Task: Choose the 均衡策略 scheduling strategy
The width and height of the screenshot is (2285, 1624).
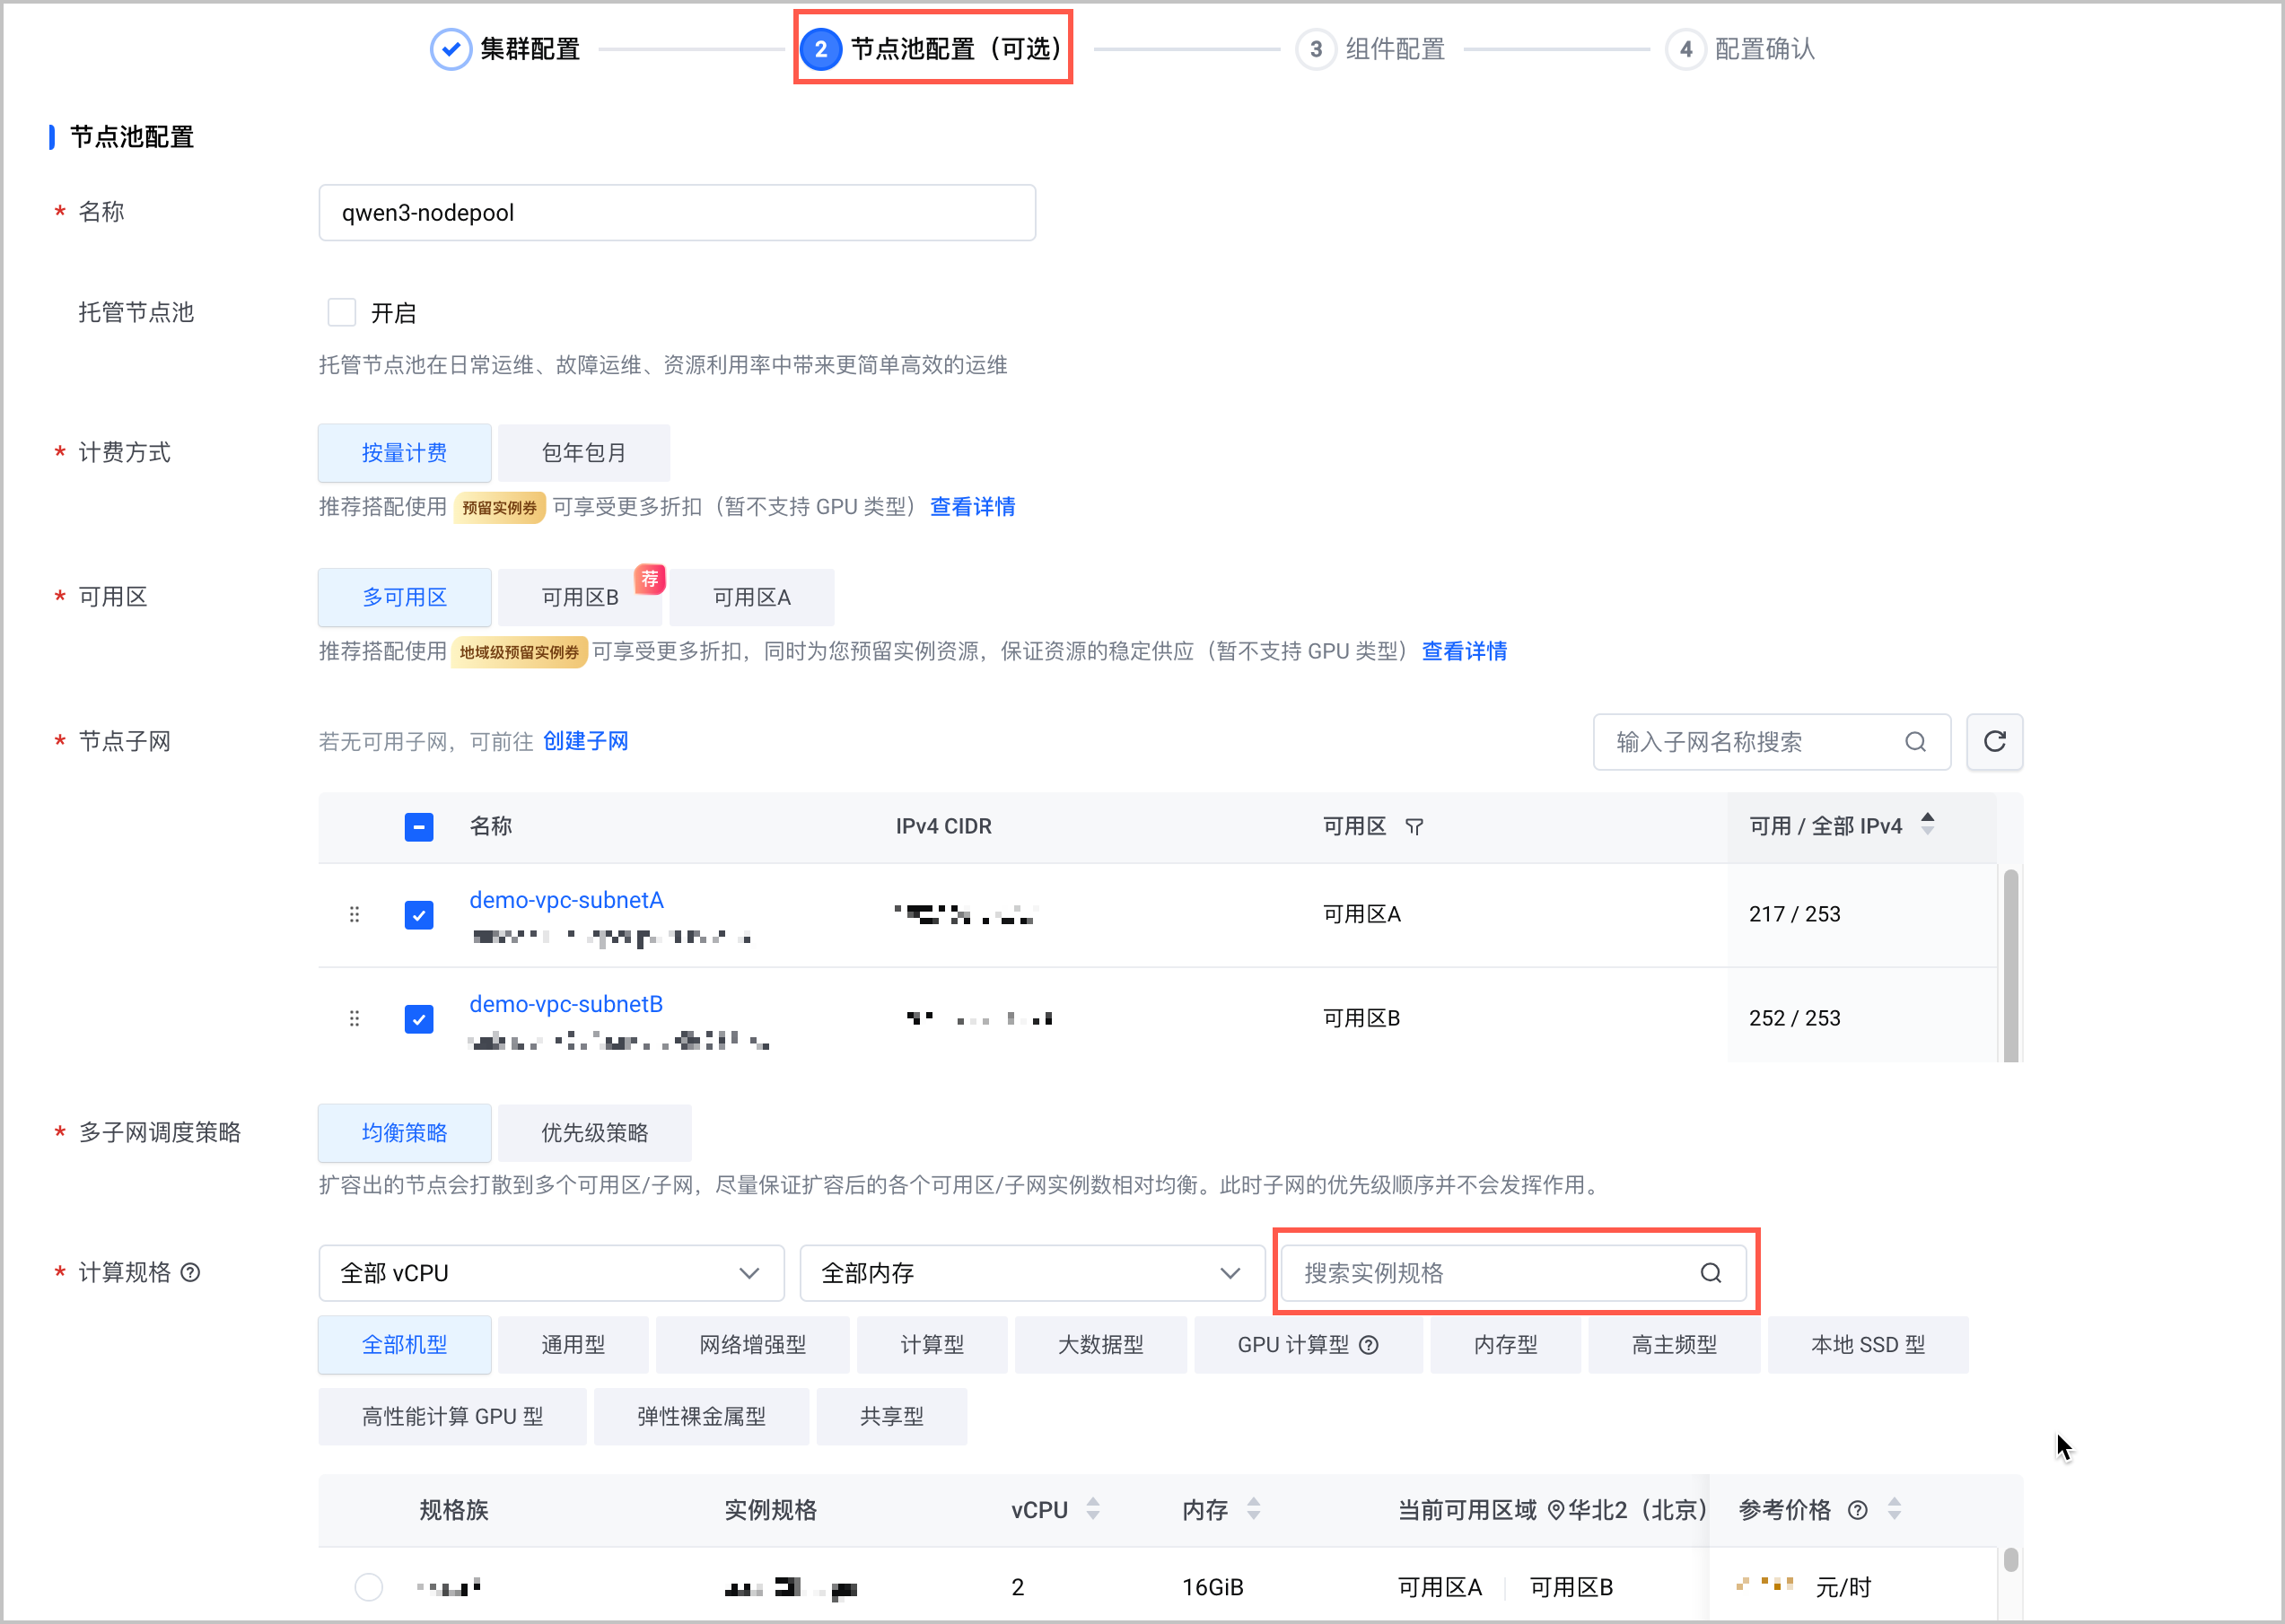Action: point(404,1133)
